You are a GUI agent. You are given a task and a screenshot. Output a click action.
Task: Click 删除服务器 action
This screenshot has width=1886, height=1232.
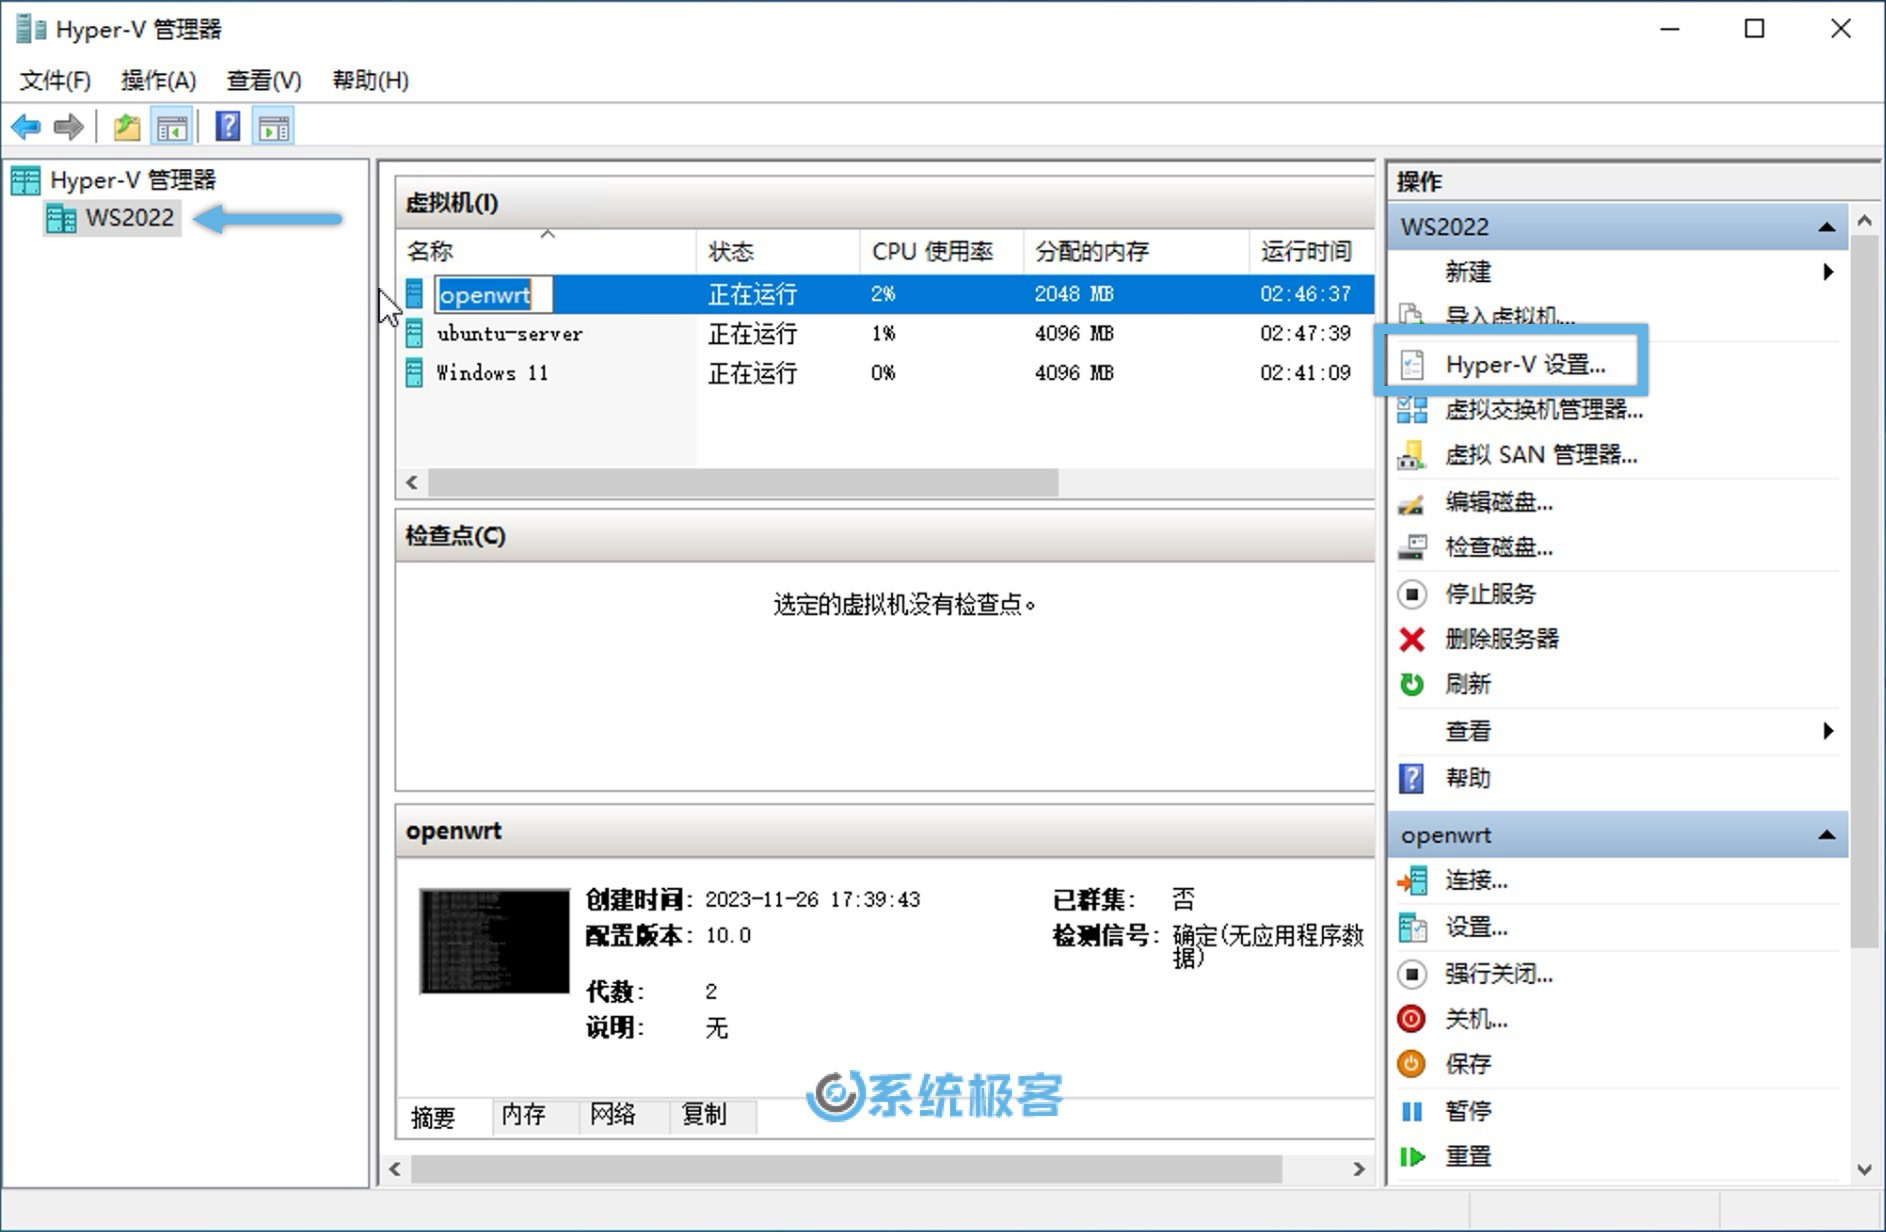[x=1502, y=639]
